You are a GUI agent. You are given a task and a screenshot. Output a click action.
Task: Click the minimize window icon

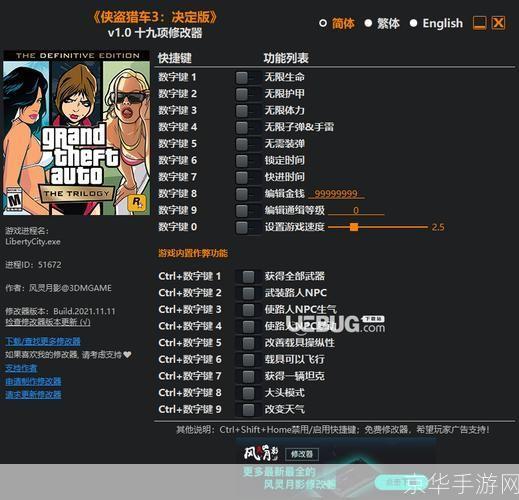coord(479,23)
